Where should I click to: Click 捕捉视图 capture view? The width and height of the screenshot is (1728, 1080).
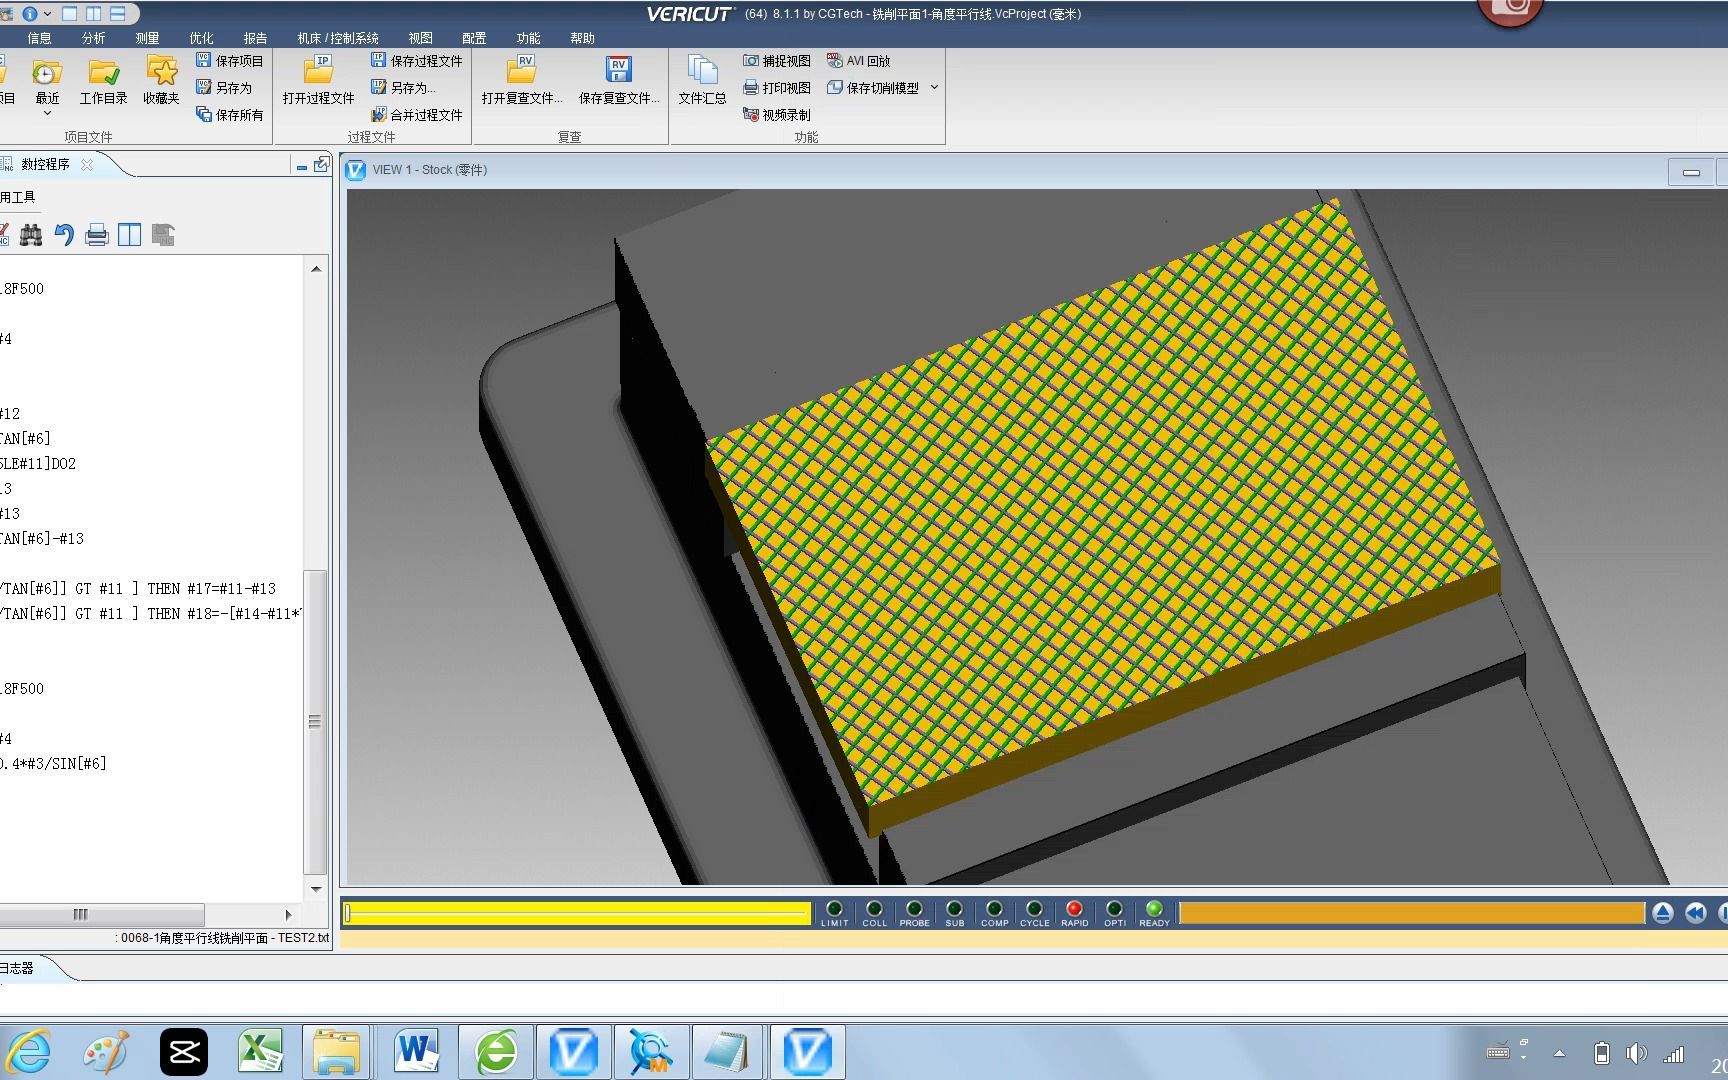point(776,61)
